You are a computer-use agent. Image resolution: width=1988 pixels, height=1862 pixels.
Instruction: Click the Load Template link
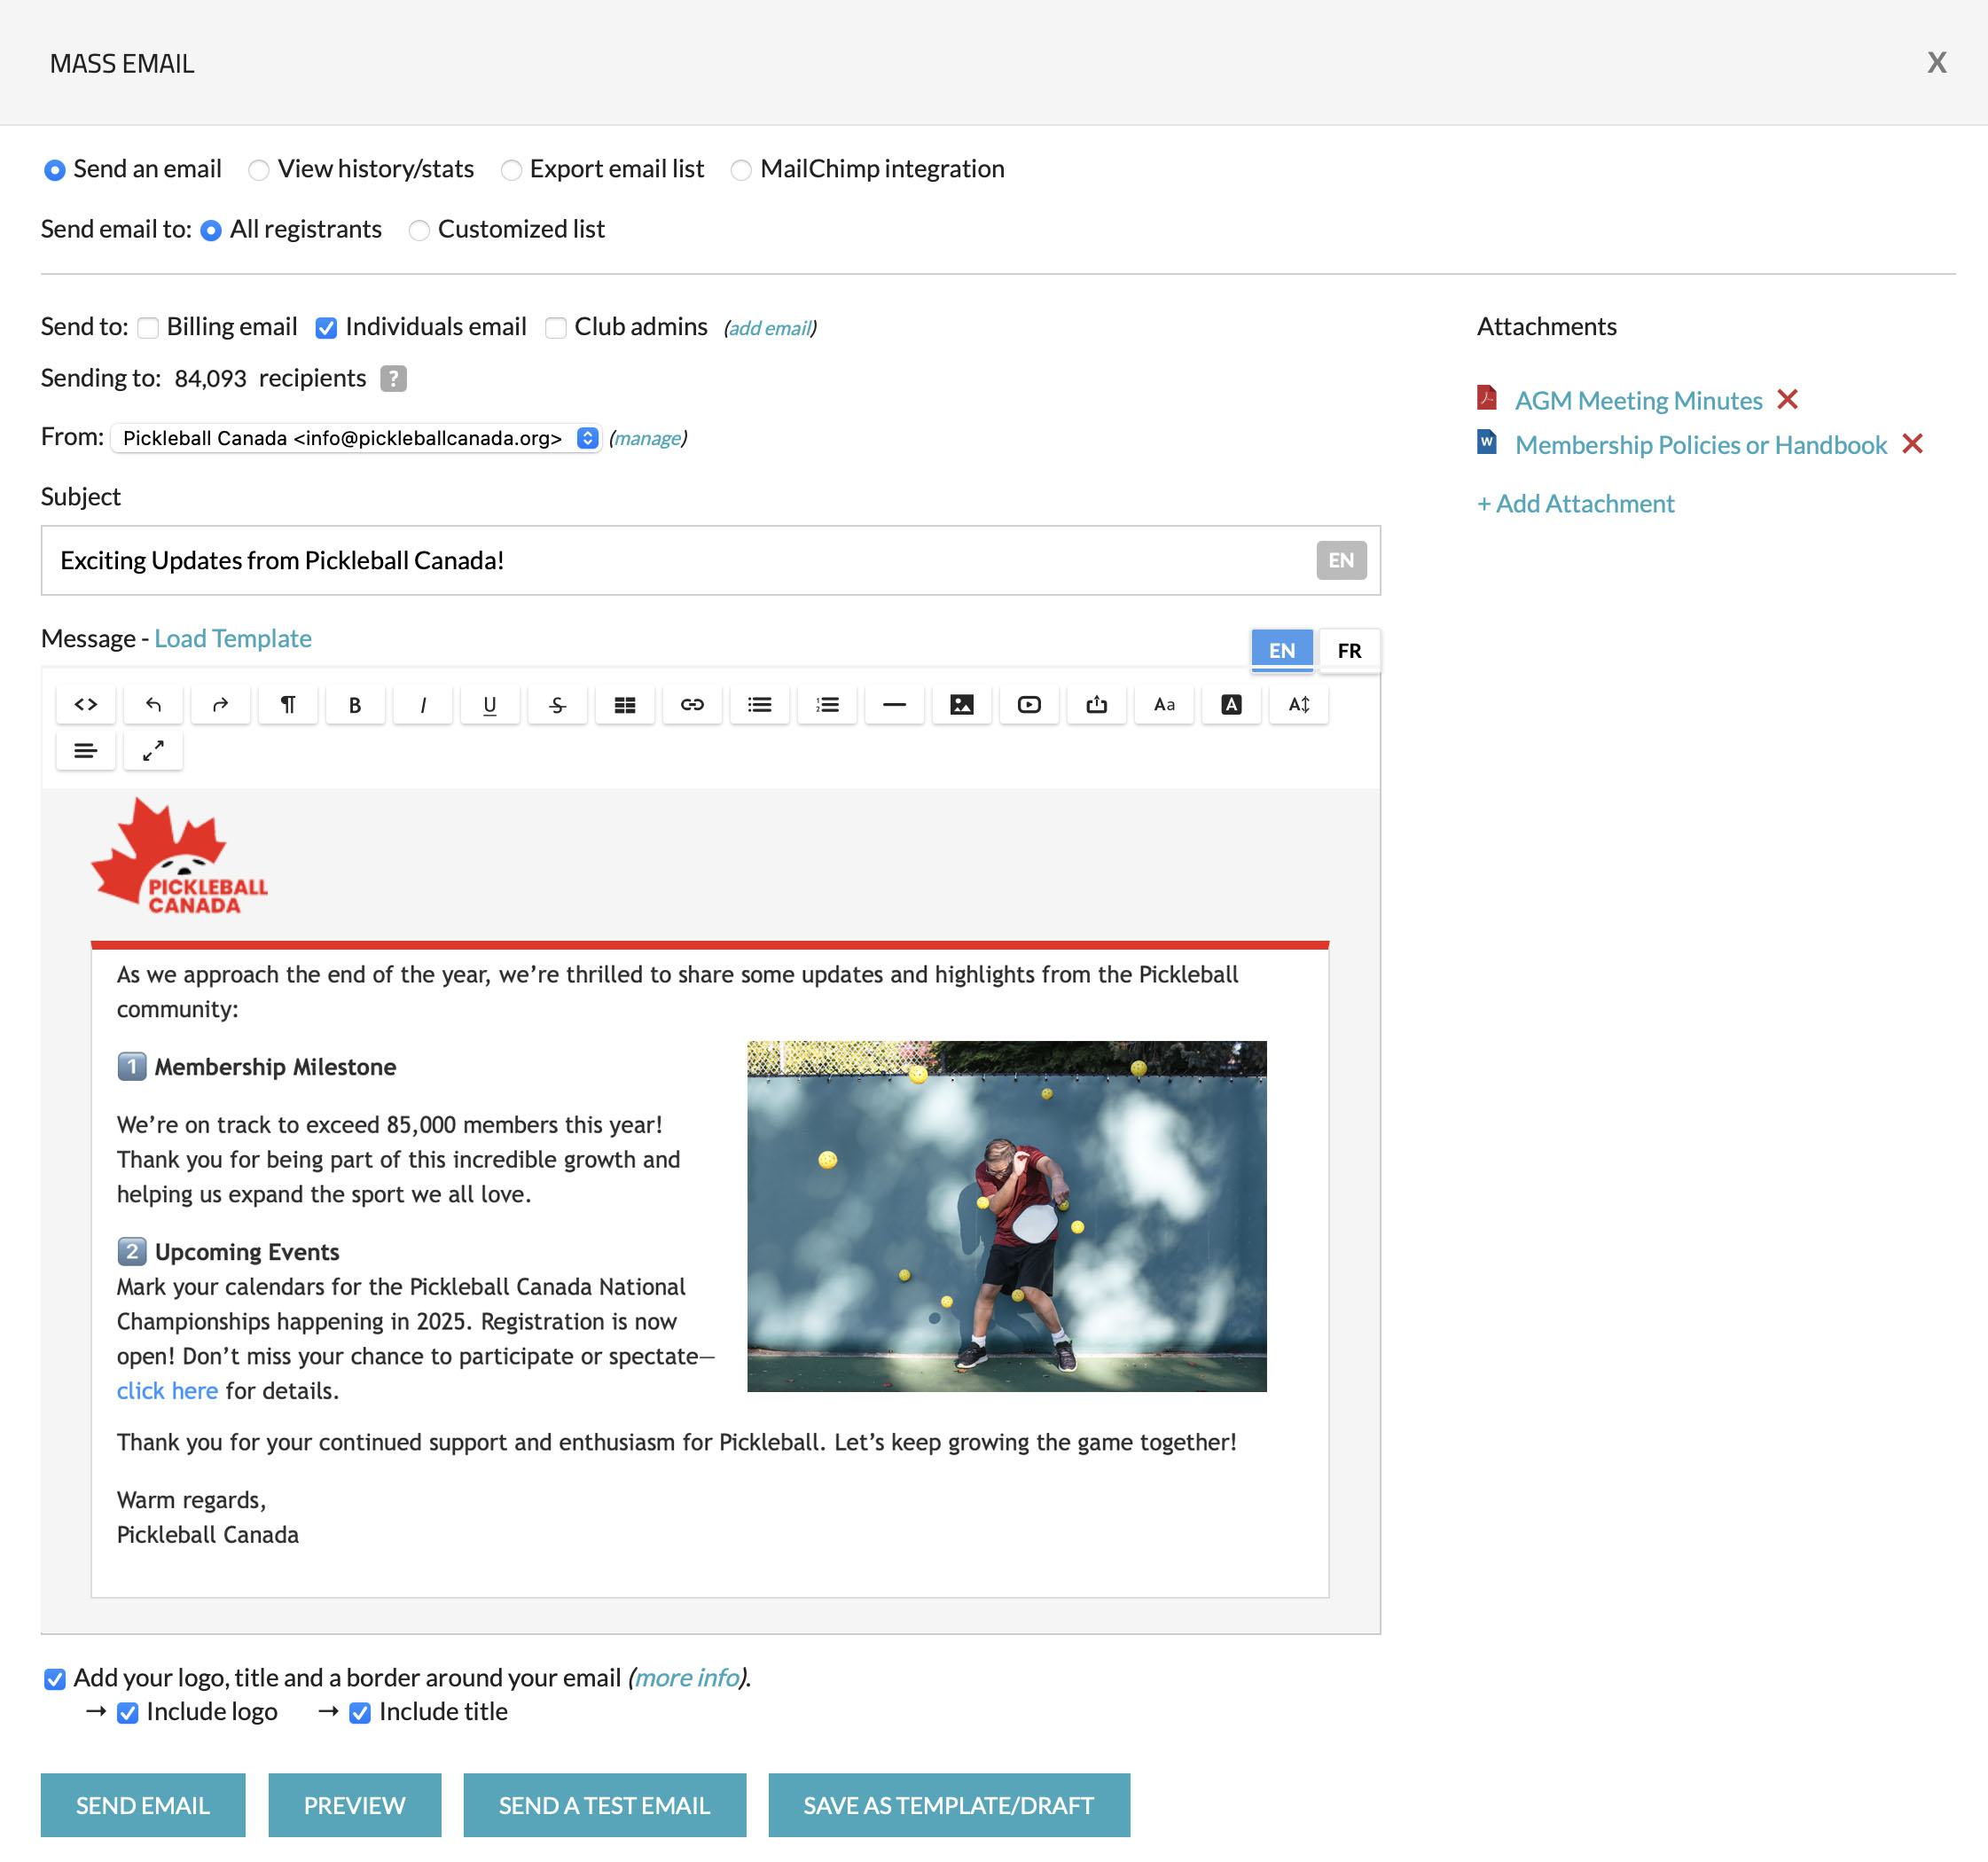pyautogui.click(x=233, y=638)
